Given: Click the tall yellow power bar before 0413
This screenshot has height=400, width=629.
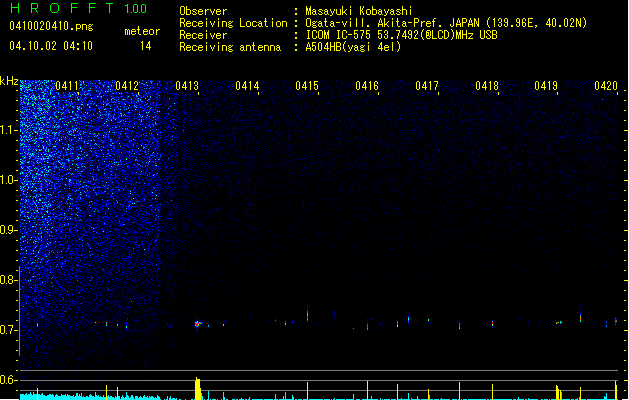Looking at the screenshot, I should tap(197, 388).
